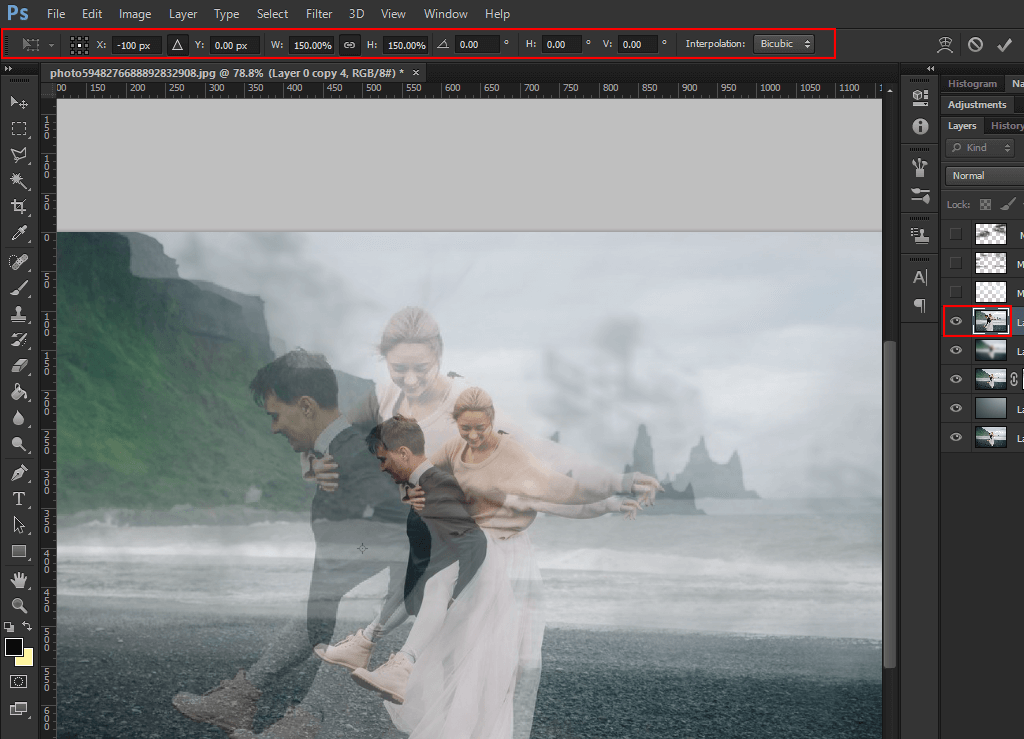Select the Rectangular Marquee tool
Viewport: 1024px width, 739px height.
click(19, 129)
